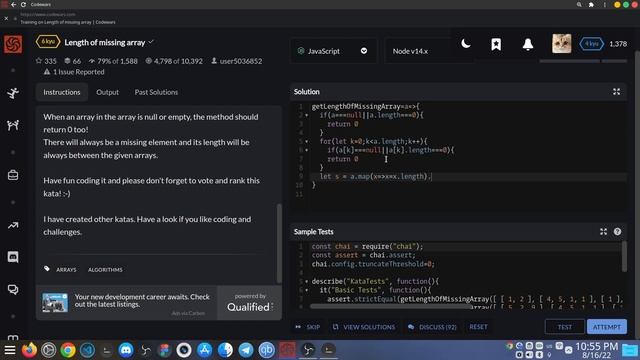Open DISCUSS (92) comments
640x360 pixels.
(x=432, y=327)
